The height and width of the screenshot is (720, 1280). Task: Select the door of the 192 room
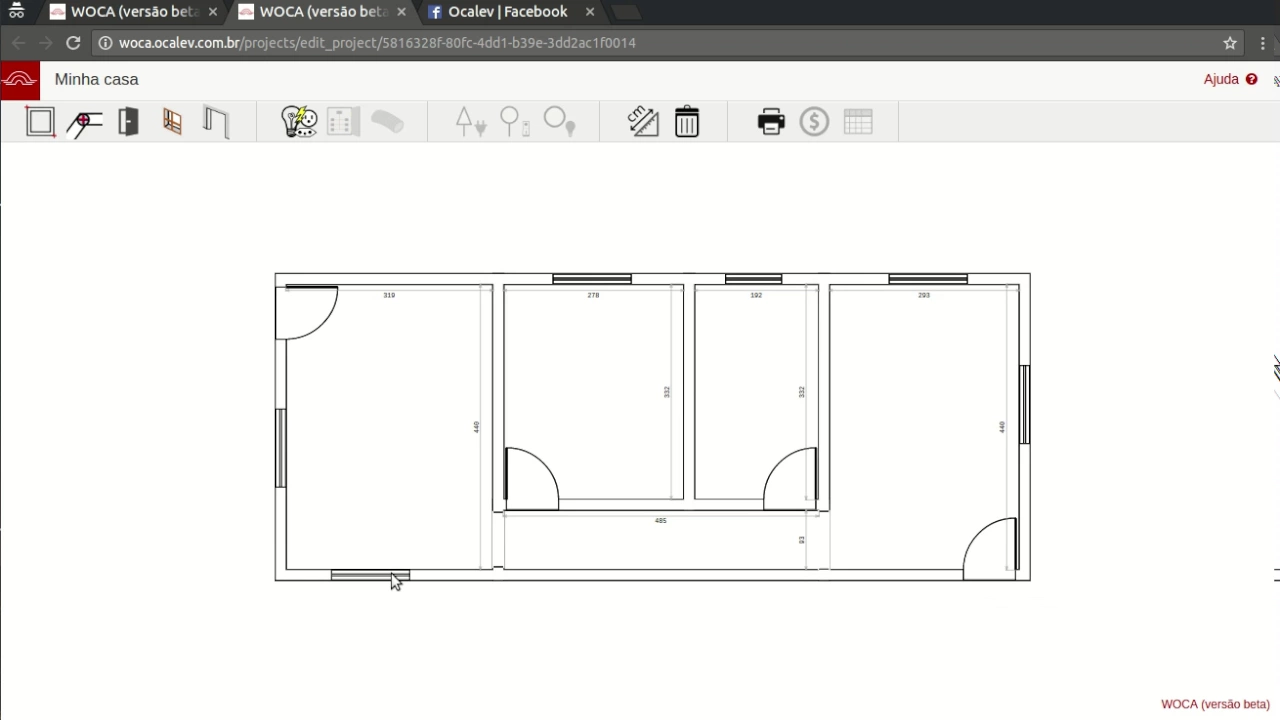click(791, 479)
